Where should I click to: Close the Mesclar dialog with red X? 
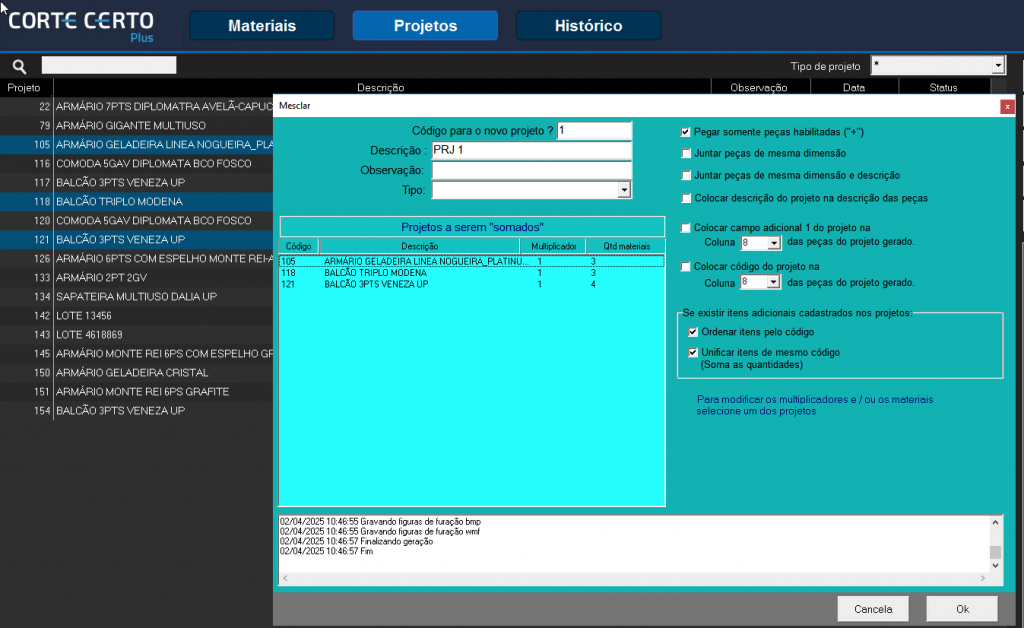[1007, 106]
